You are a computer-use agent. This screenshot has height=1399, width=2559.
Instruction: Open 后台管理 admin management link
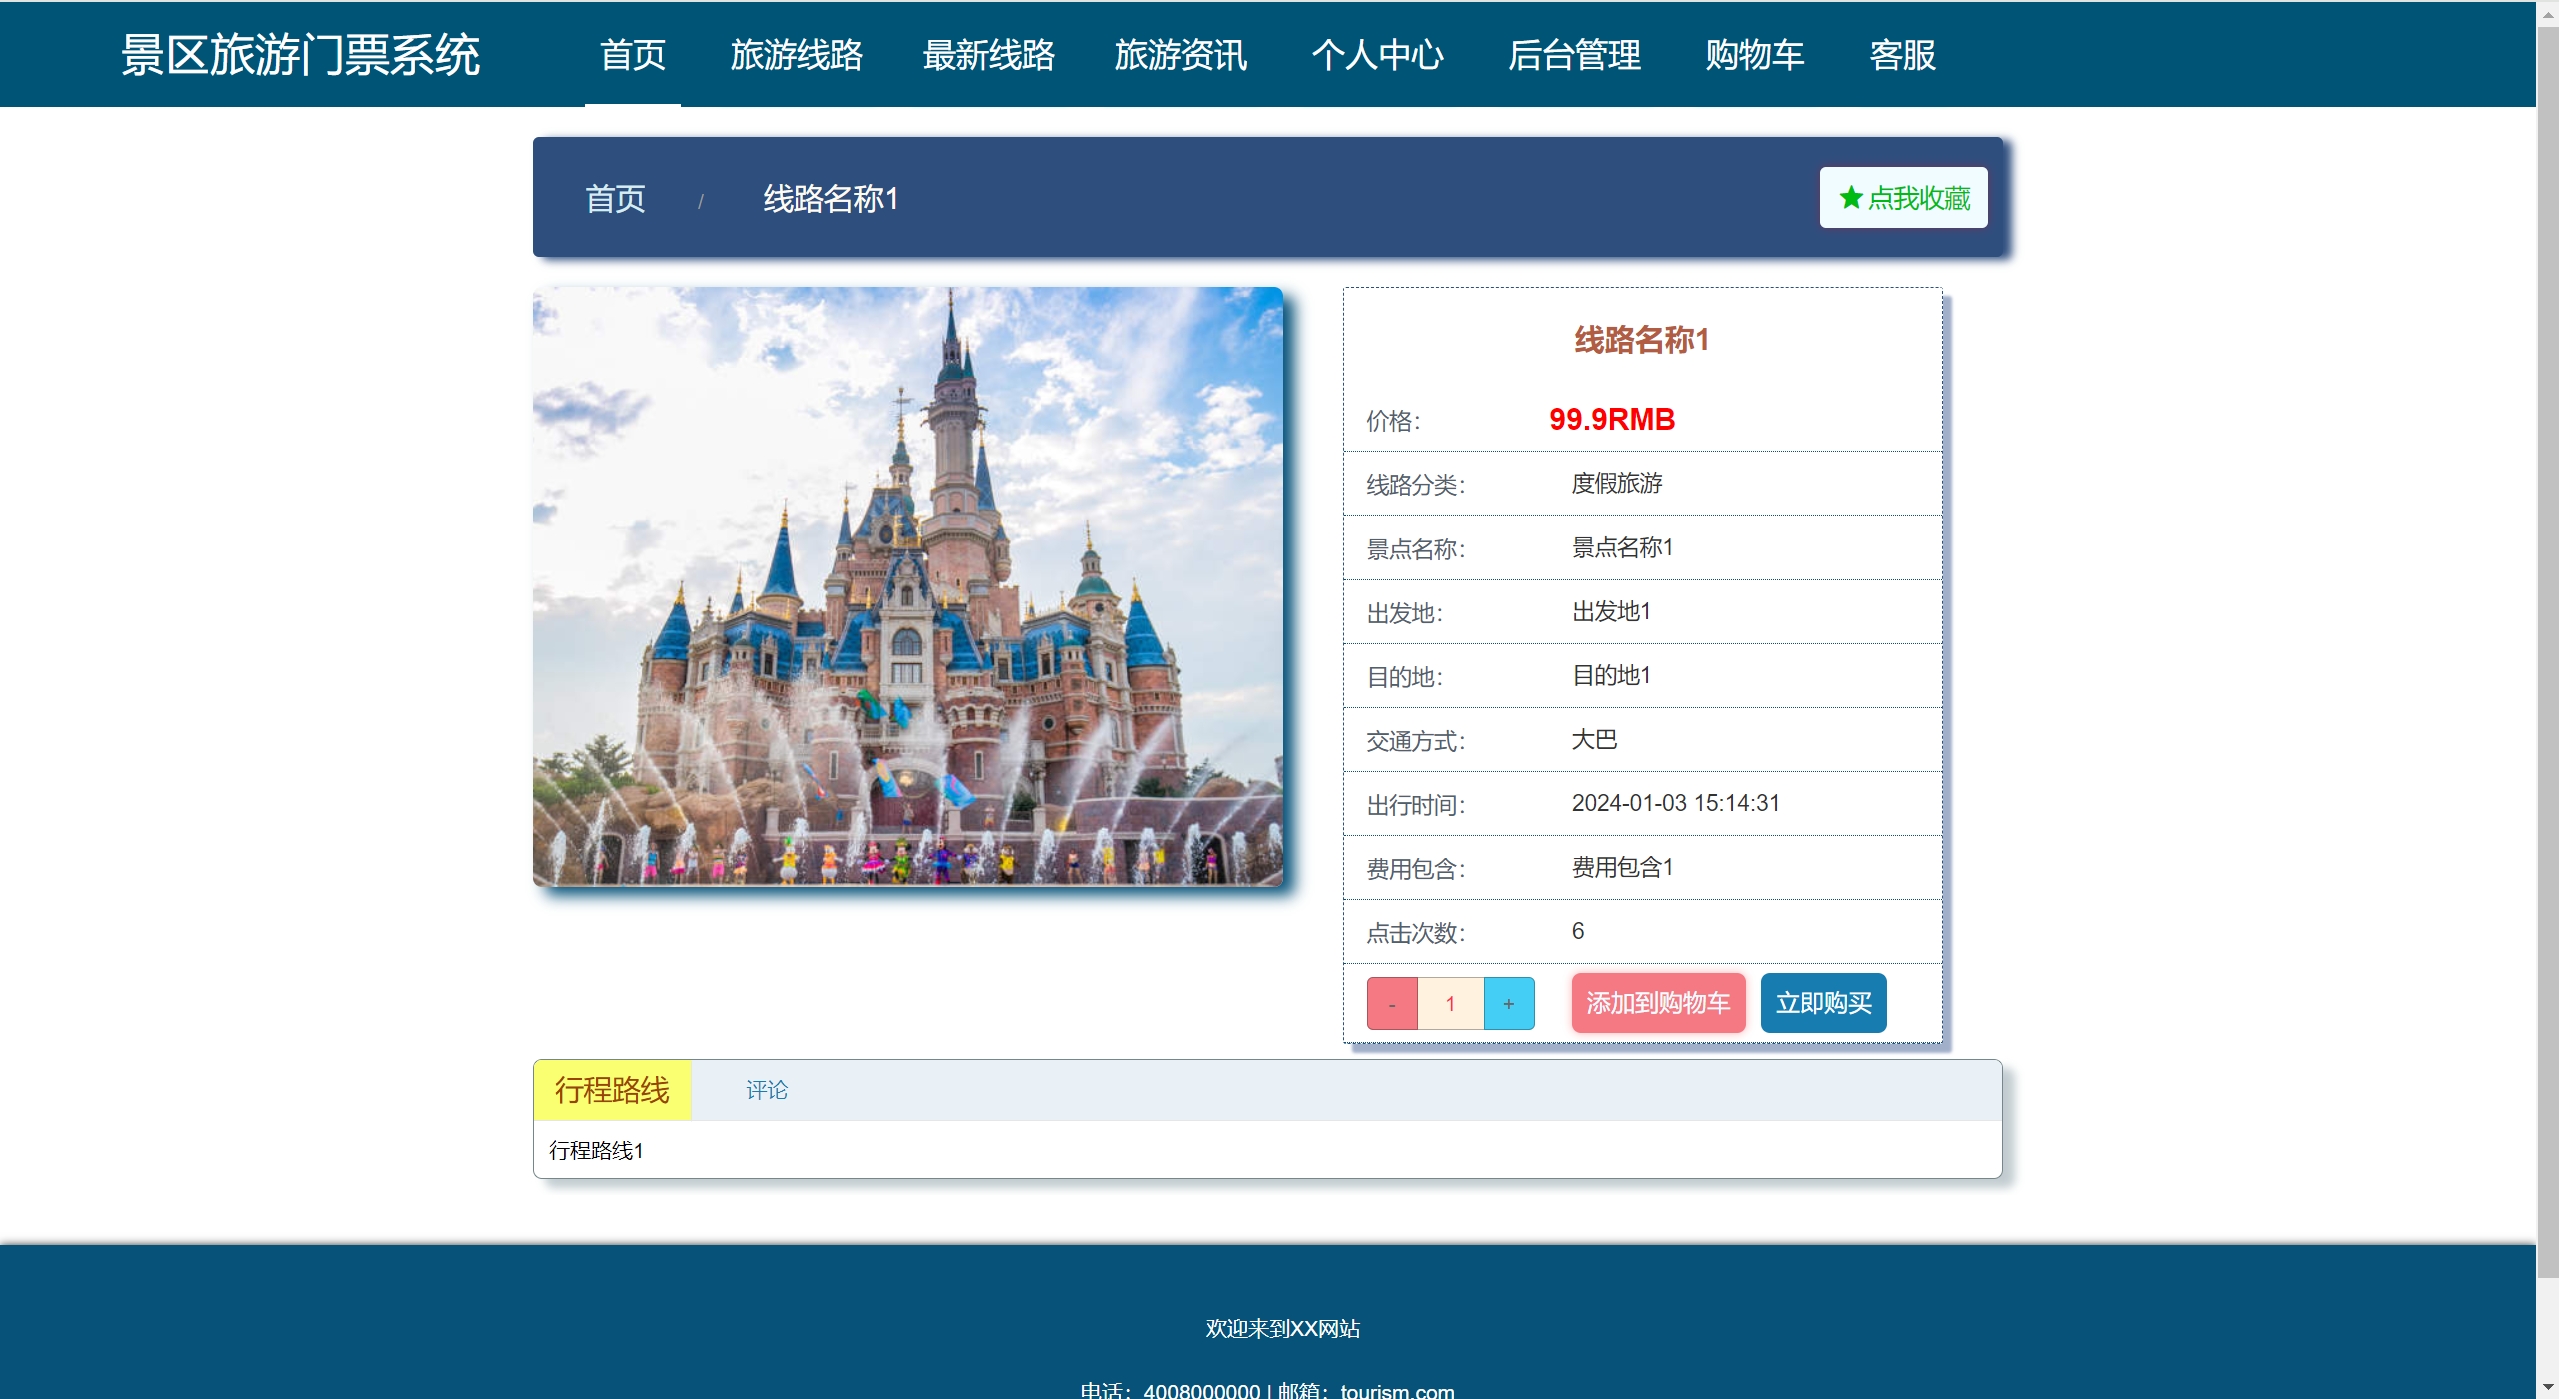(1573, 55)
